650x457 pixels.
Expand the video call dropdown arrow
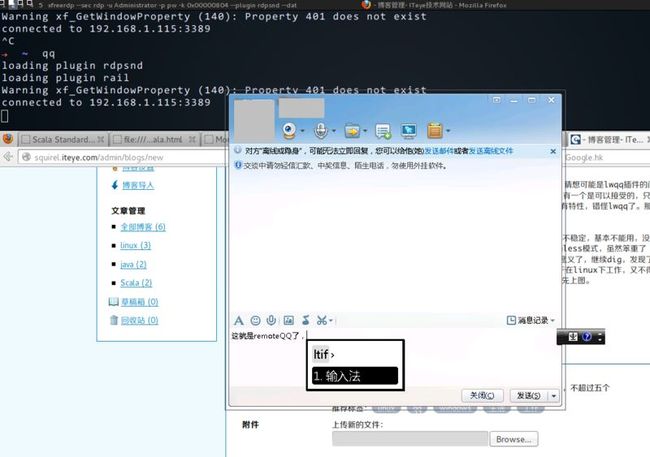[x=302, y=131]
